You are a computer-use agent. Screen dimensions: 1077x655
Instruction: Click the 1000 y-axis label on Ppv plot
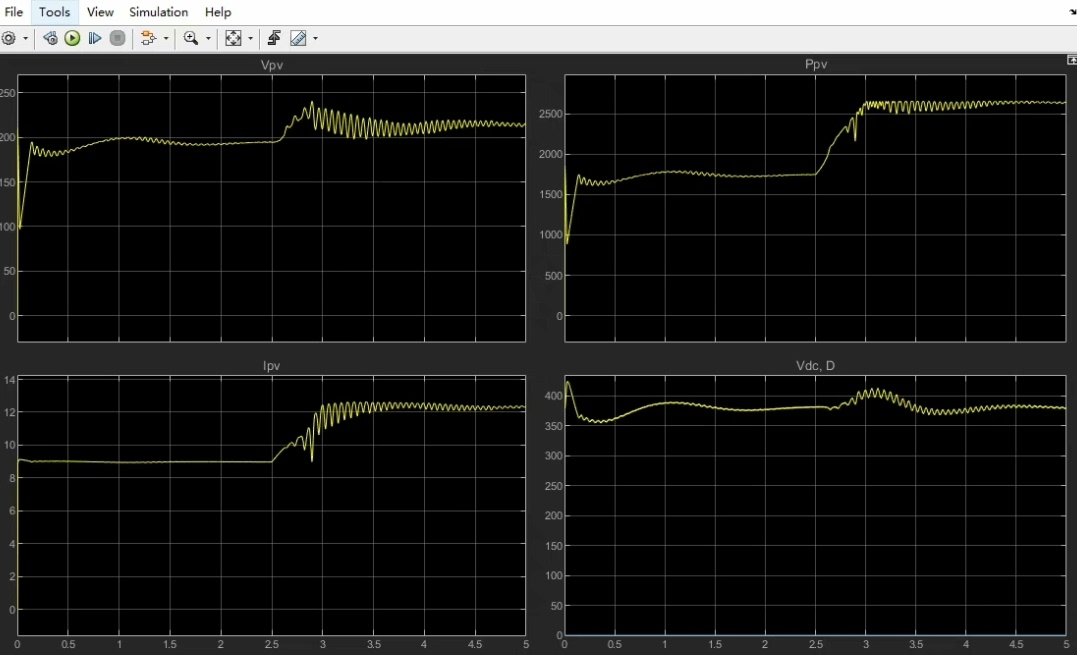coord(551,235)
